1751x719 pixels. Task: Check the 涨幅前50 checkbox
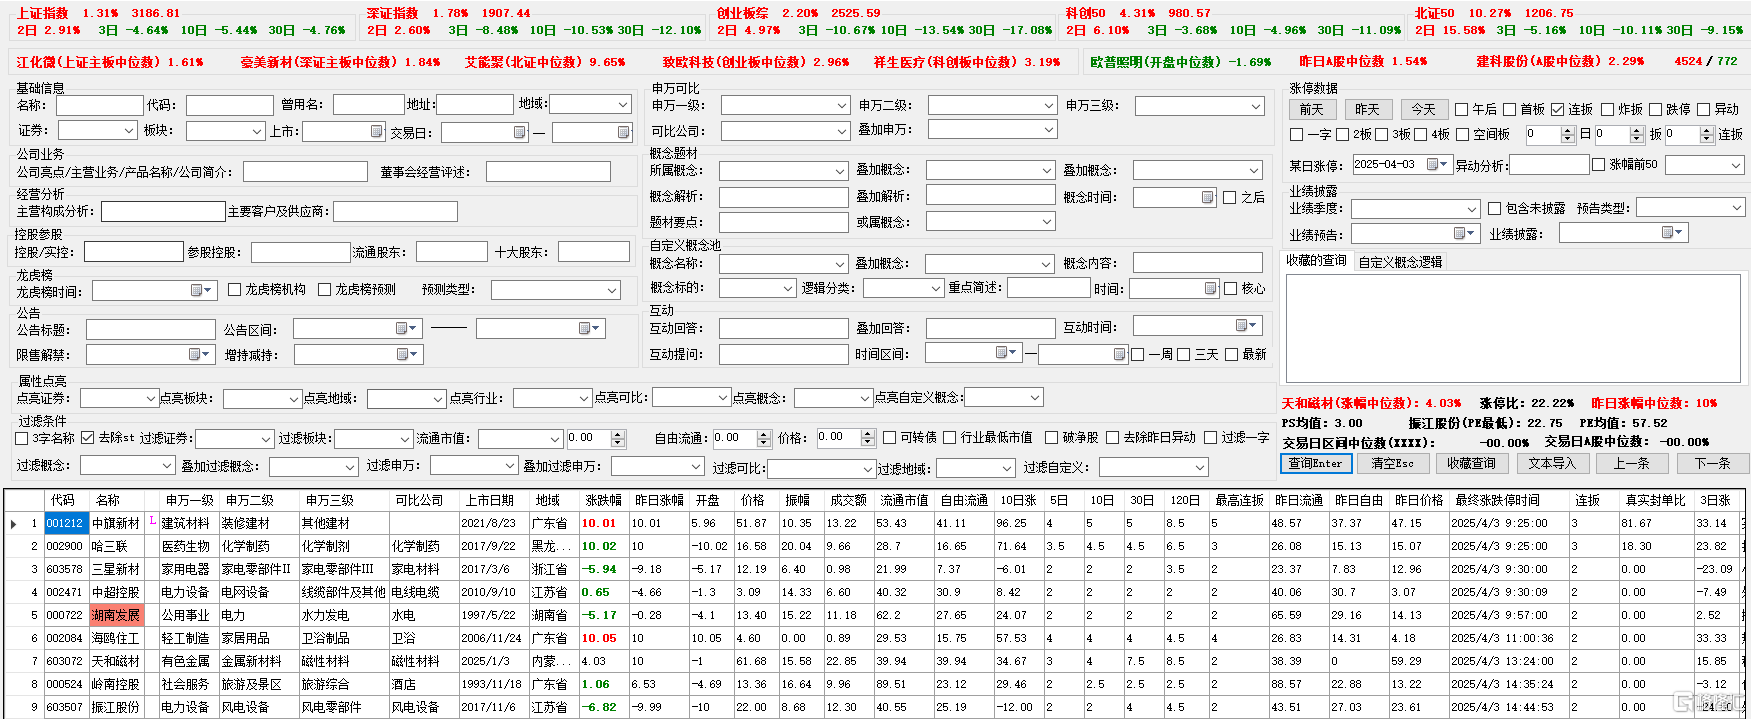pos(1598,164)
